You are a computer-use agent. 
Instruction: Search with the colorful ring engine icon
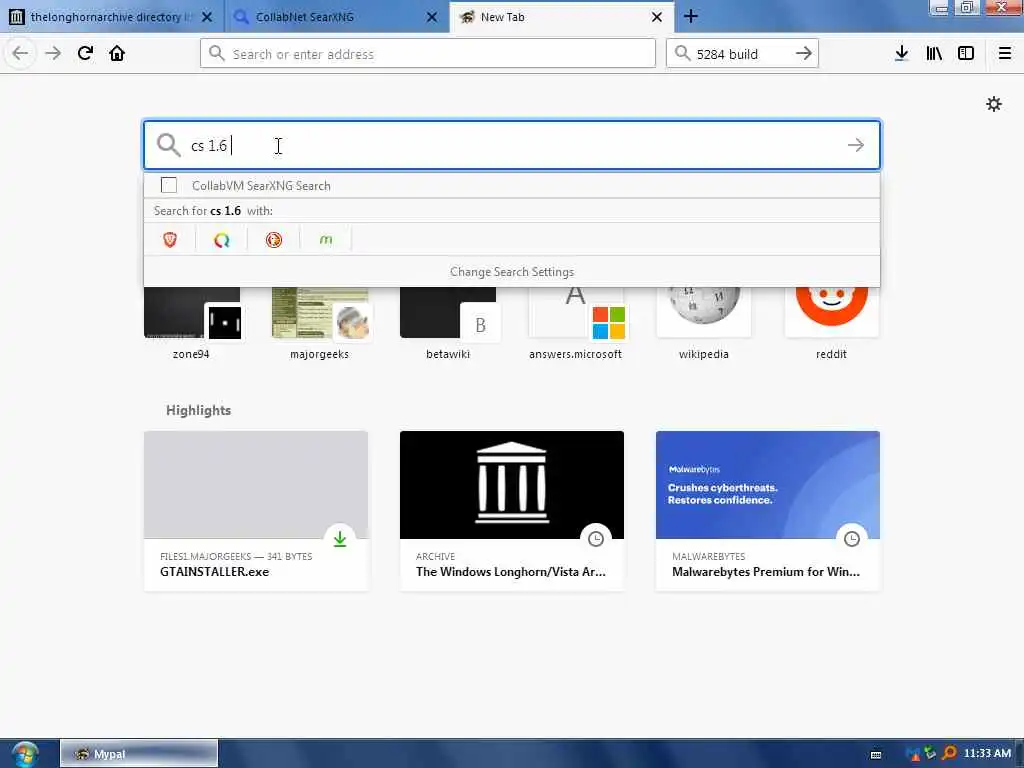(x=222, y=240)
